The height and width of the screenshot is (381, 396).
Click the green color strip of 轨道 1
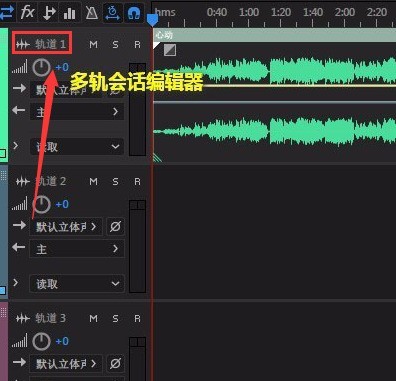[4, 95]
